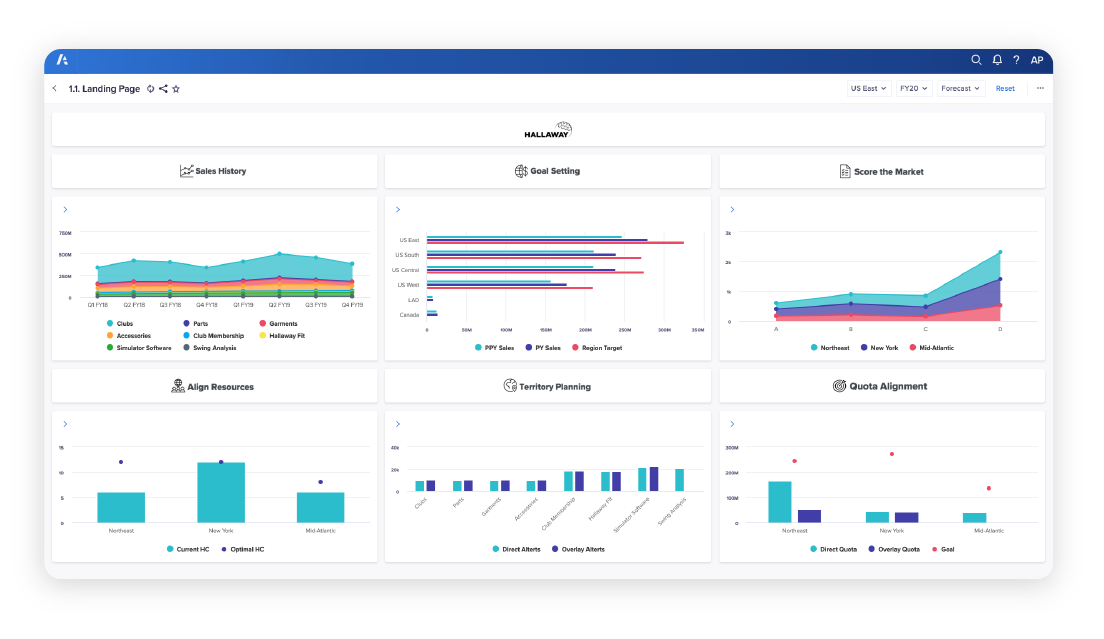Click the Q1 FY18 axis label in Sales History

(98, 305)
